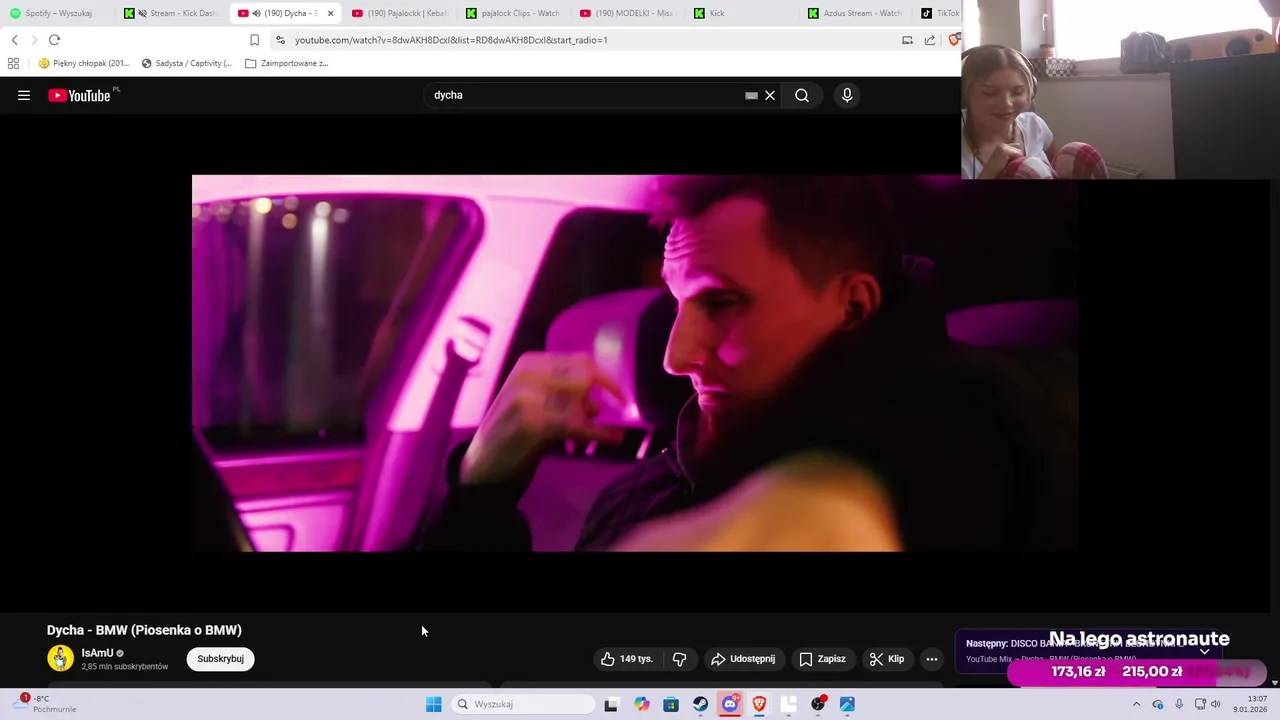Clear the YouTube search field text
This screenshot has height=720, width=1280.
coord(770,95)
